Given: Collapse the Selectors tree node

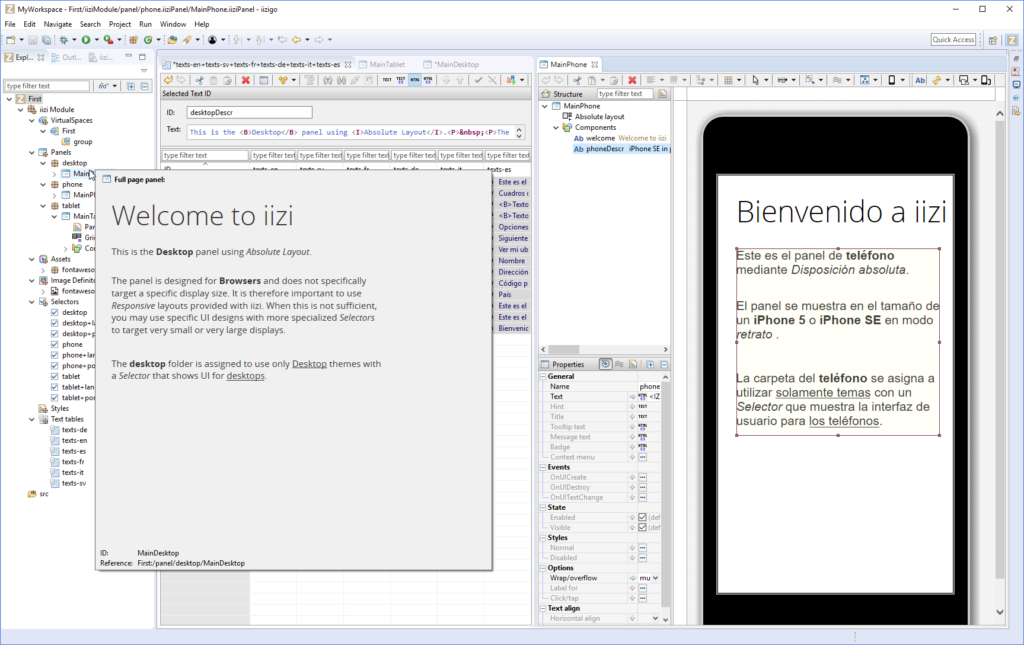Looking at the screenshot, I should 32,301.
